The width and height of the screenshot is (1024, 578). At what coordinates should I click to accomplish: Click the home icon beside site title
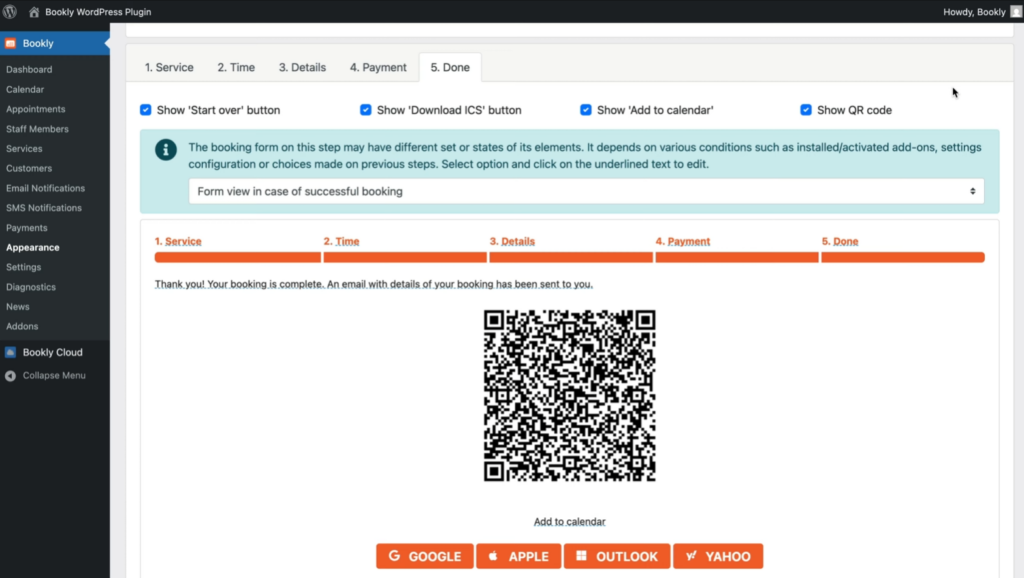click(x=34, y=12)
